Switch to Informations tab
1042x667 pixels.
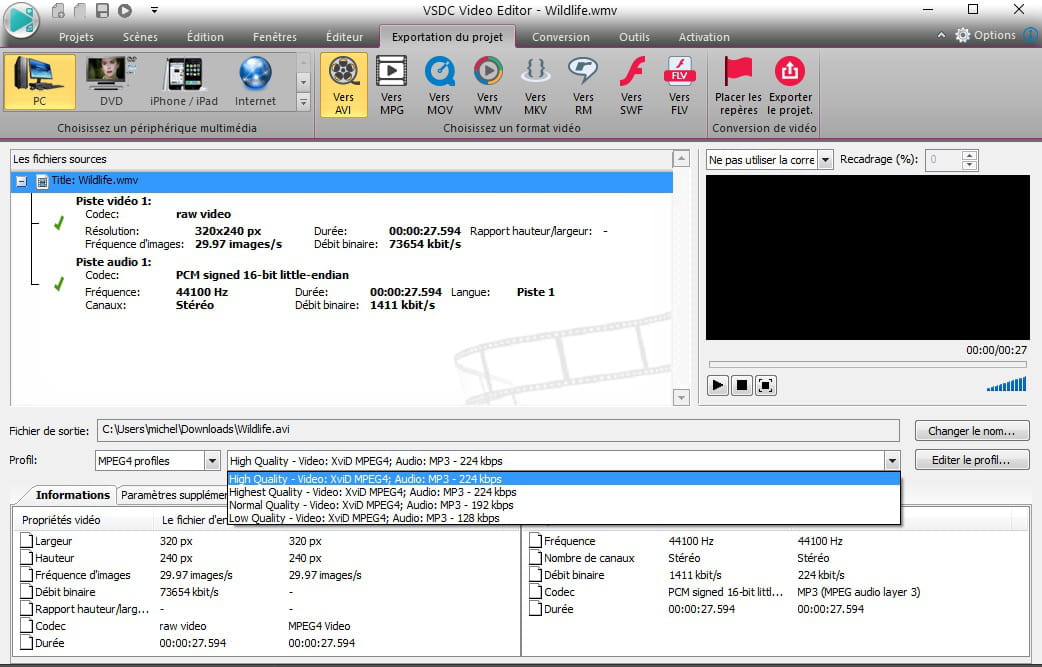72,495
